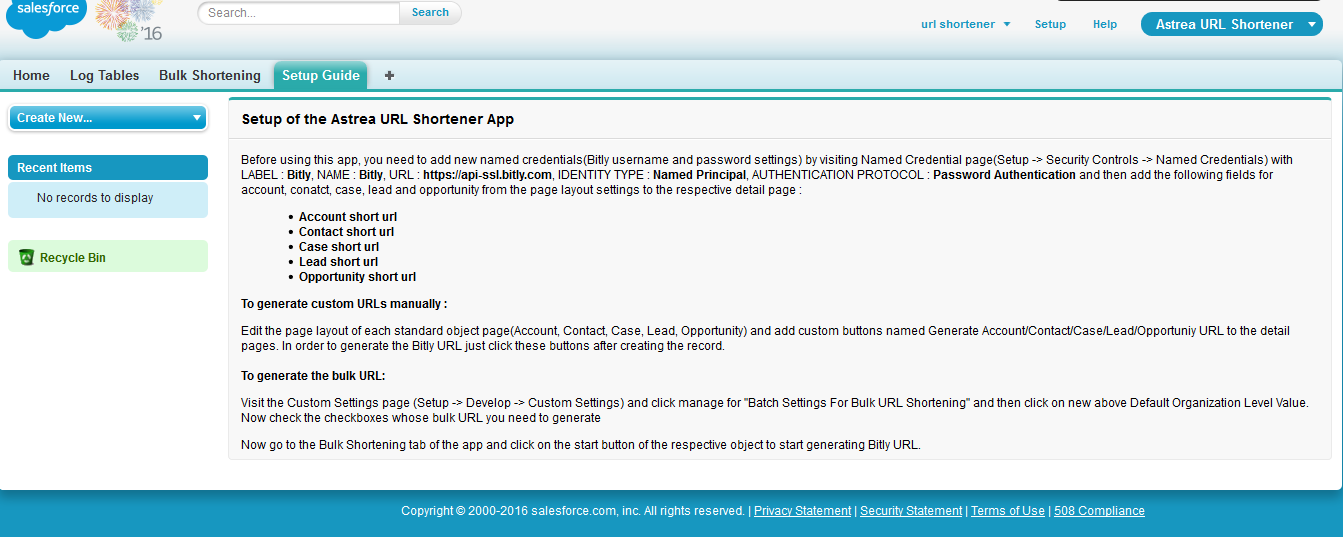
Task: Open the Log Tables tab
Action: click(x=104, y=76)
